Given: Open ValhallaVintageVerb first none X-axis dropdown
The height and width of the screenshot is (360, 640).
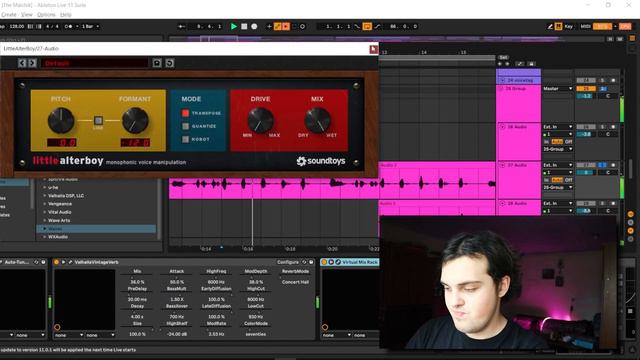Looking at the screenshot, I should (68, 335).
